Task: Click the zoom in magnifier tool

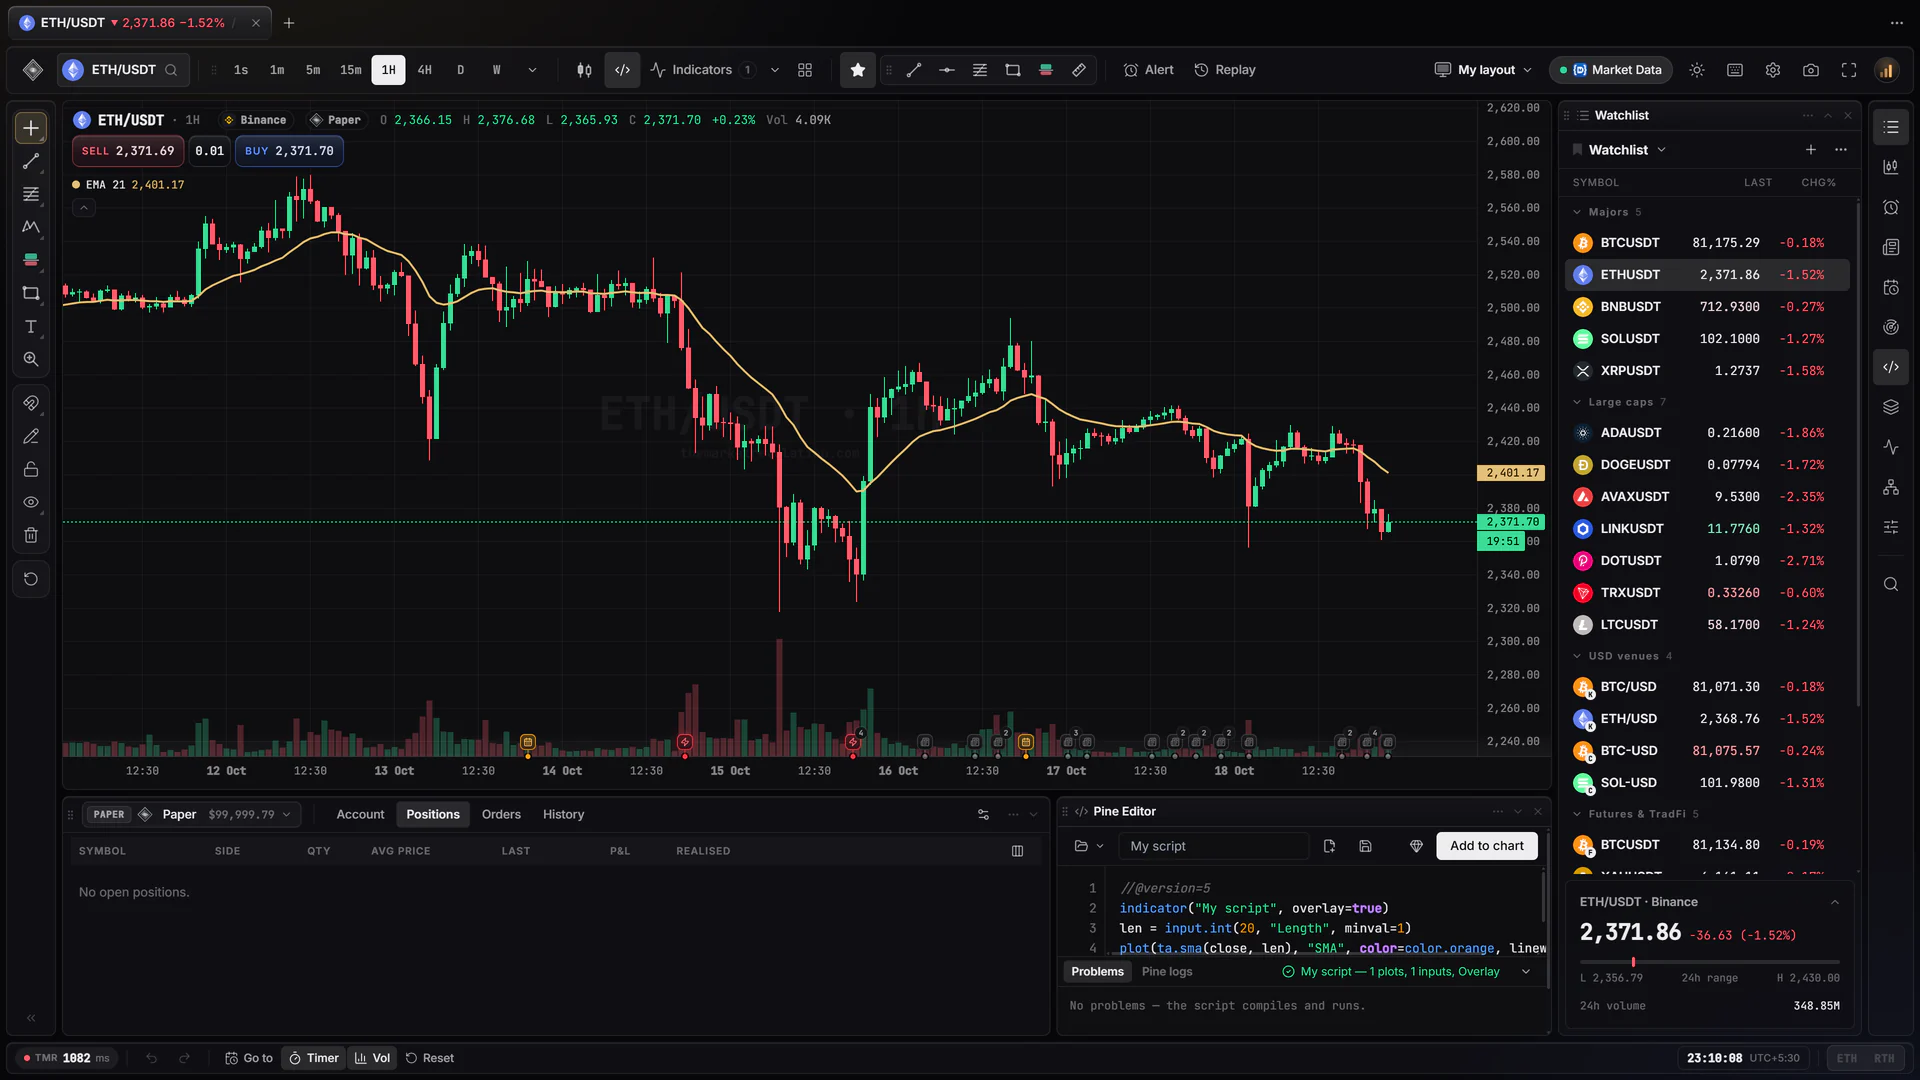Action: tap(31, 360)
